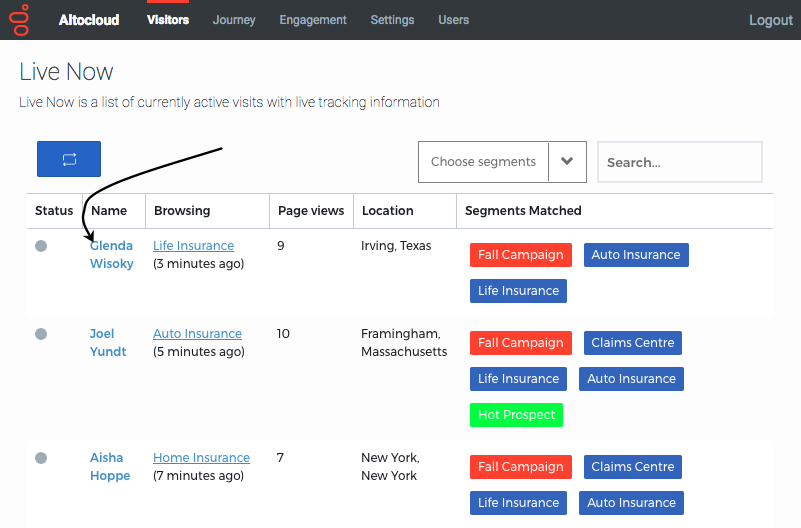Screen dimensions: 801x528
Task: Click Joel Yundt's grey status indicator
Action: (x=41, y=334)
